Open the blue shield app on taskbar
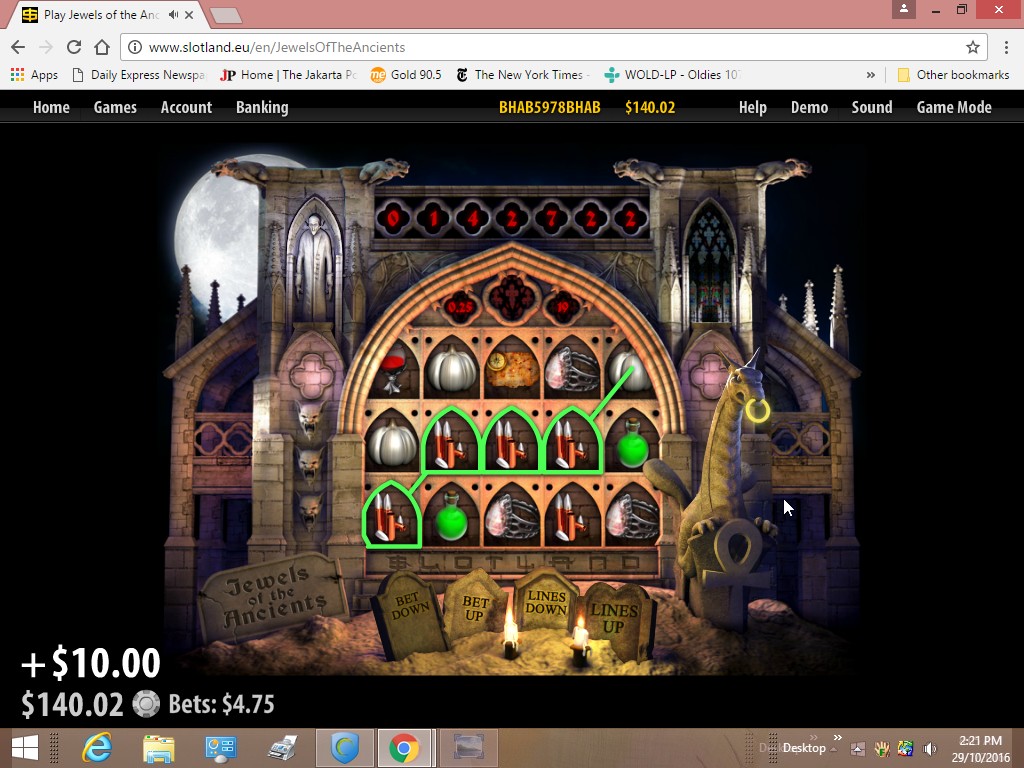1024x768 pixels. pos(345,748)
